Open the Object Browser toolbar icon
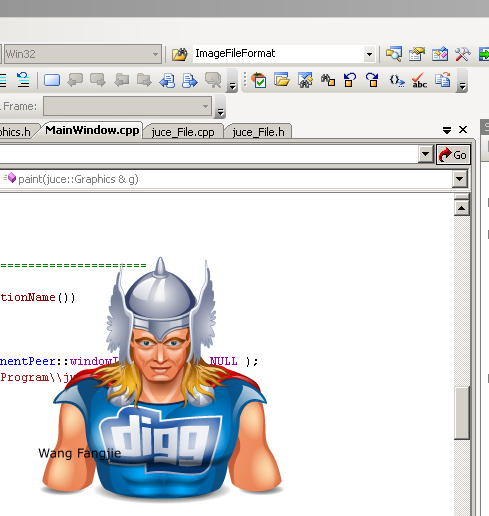Viewport: 489px width, 516px height. (x=440, y=54)
